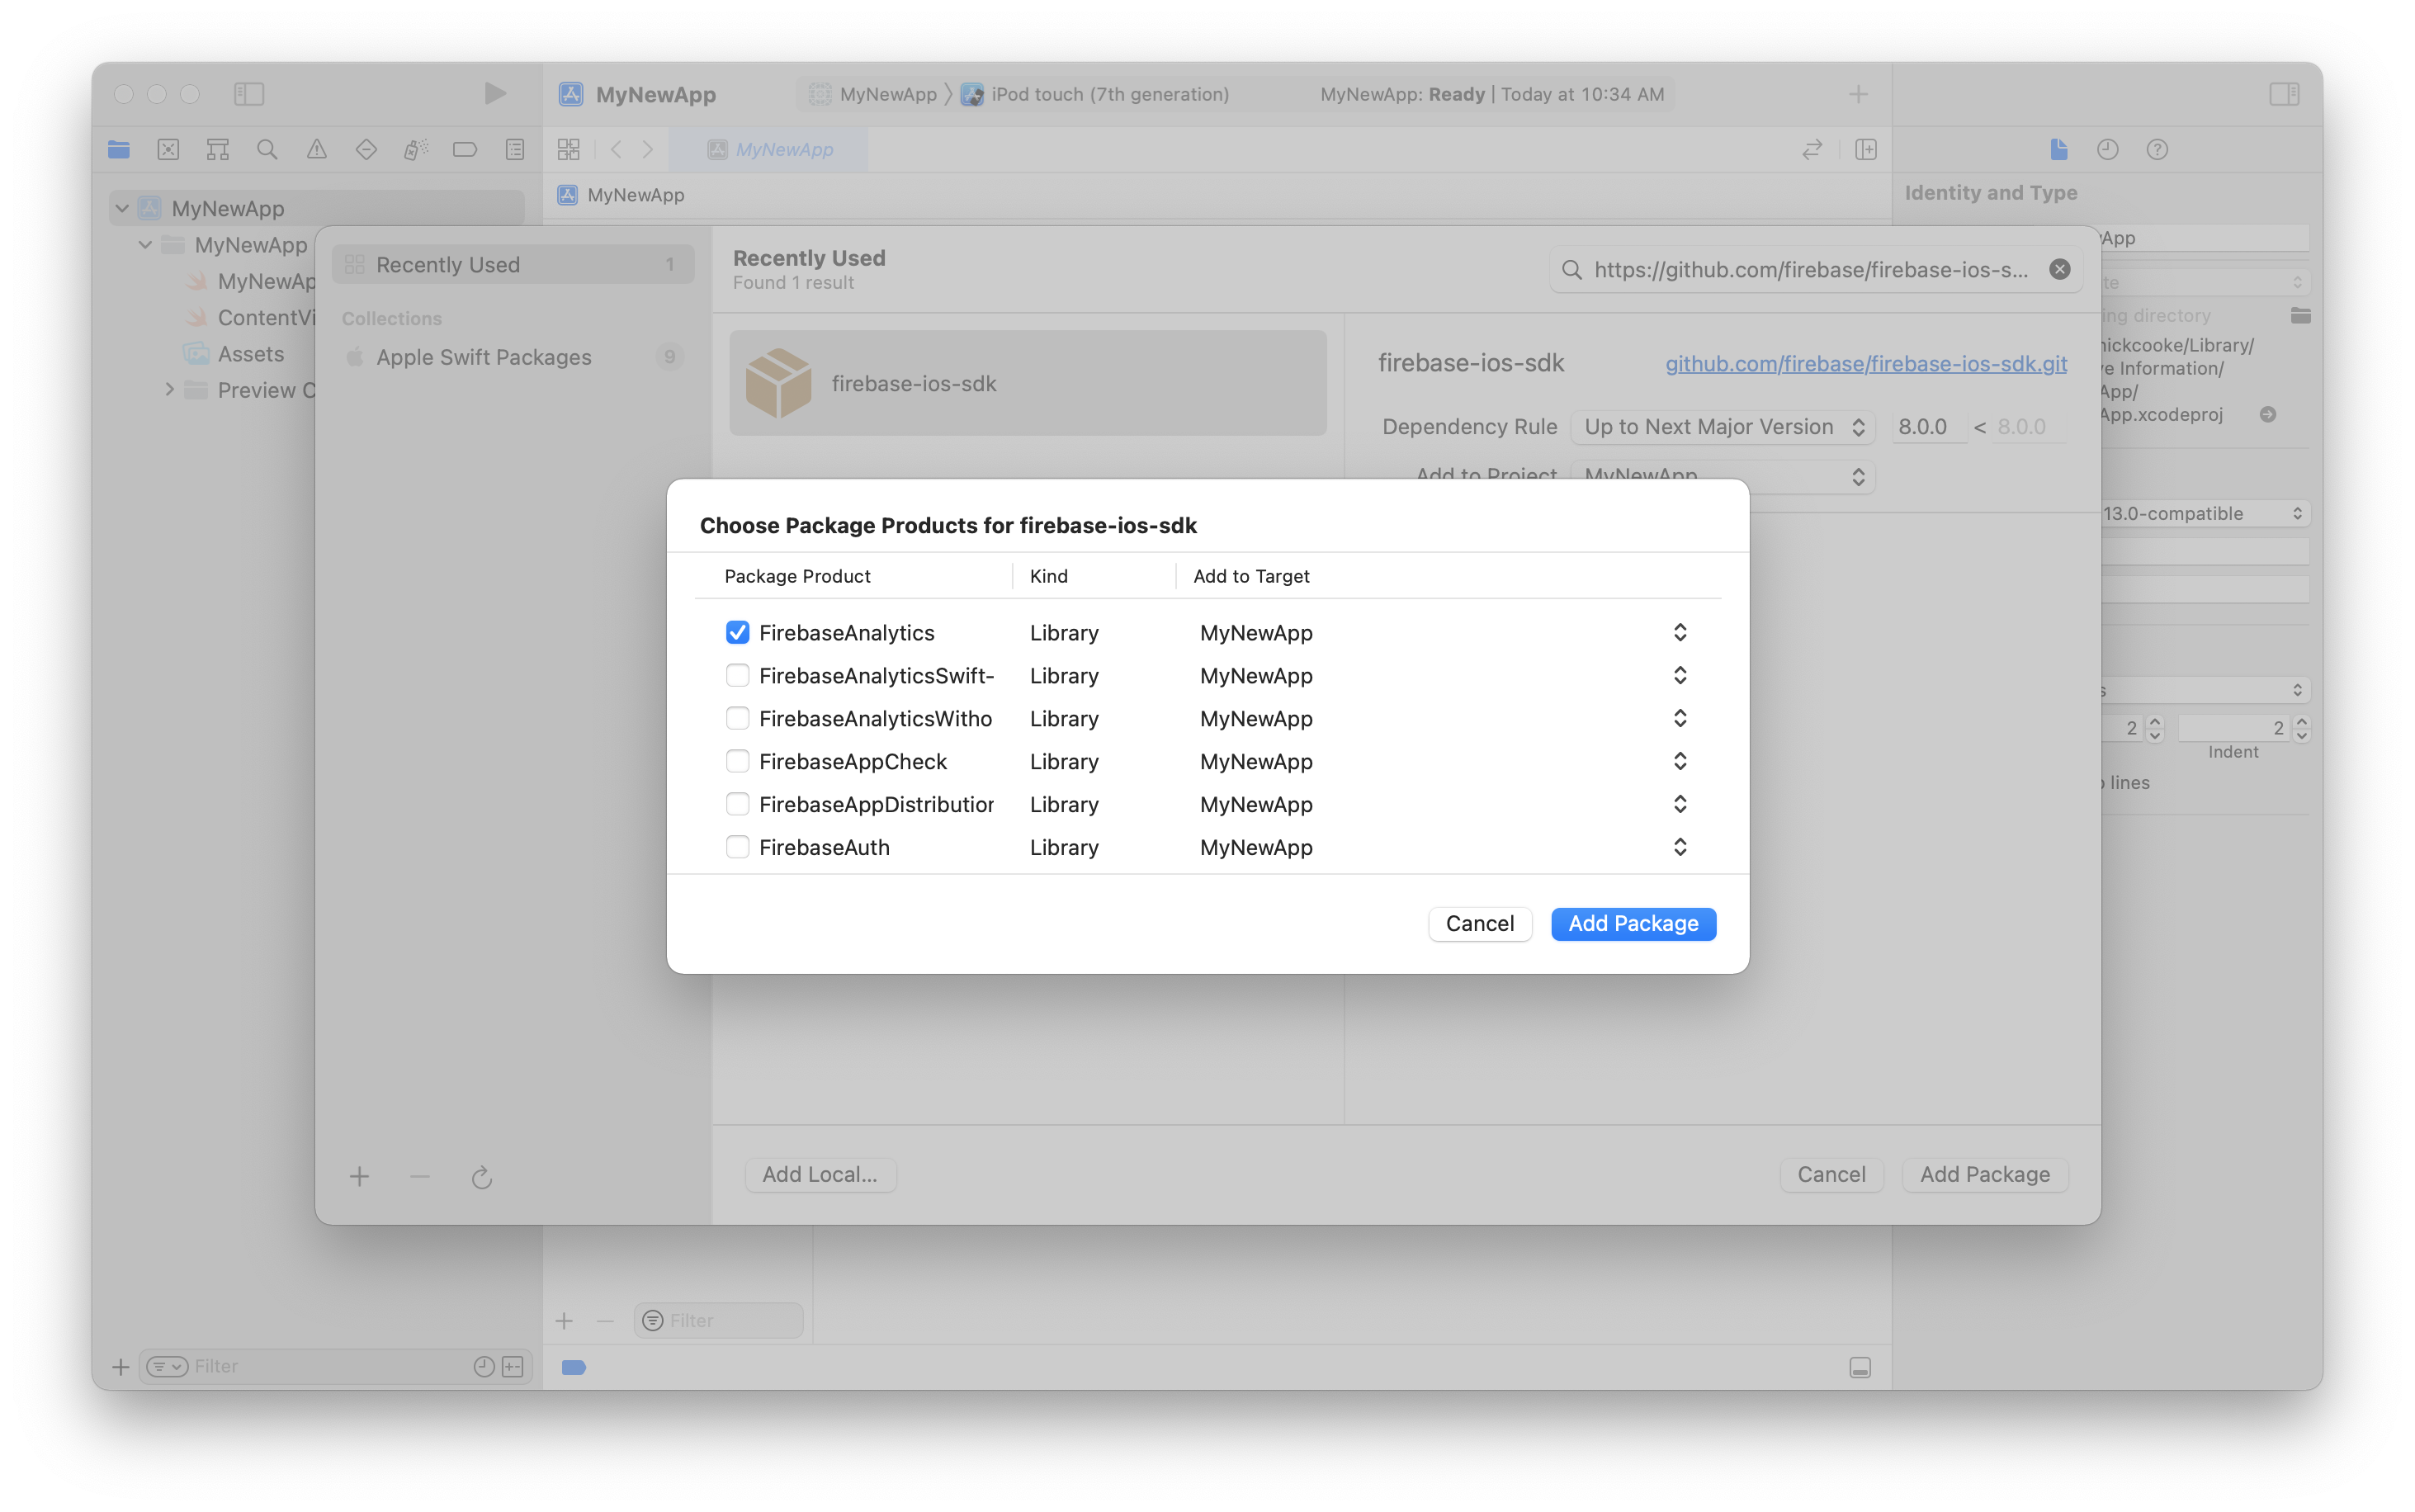Click the run/play button in toolbar
Viewport: 2415px width, 1512px height.
[x=493, y=94]
